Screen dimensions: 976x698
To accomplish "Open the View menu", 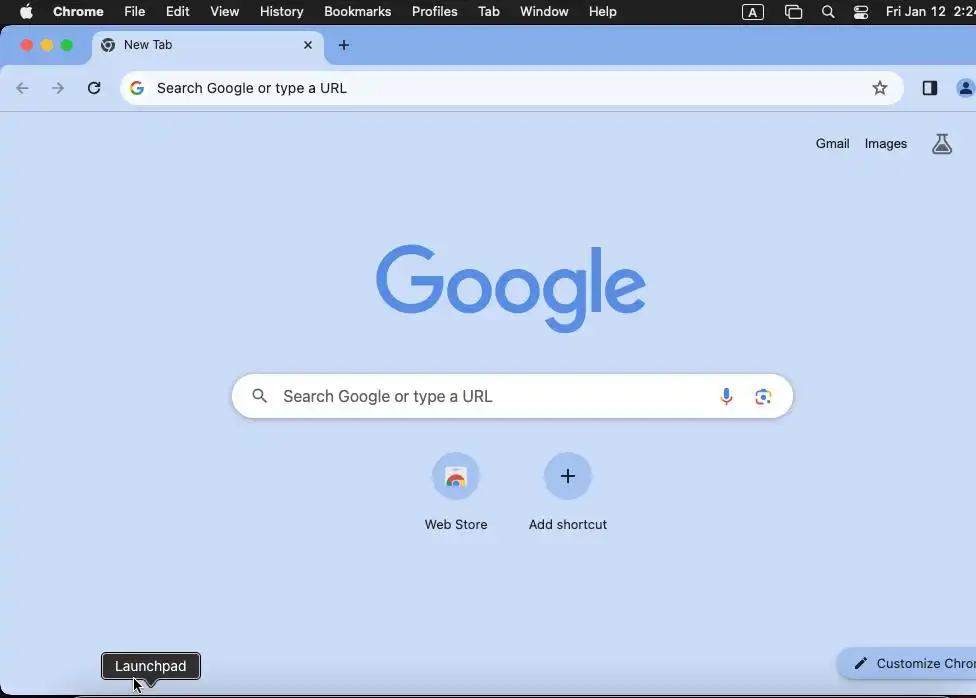I will point(224,12).
